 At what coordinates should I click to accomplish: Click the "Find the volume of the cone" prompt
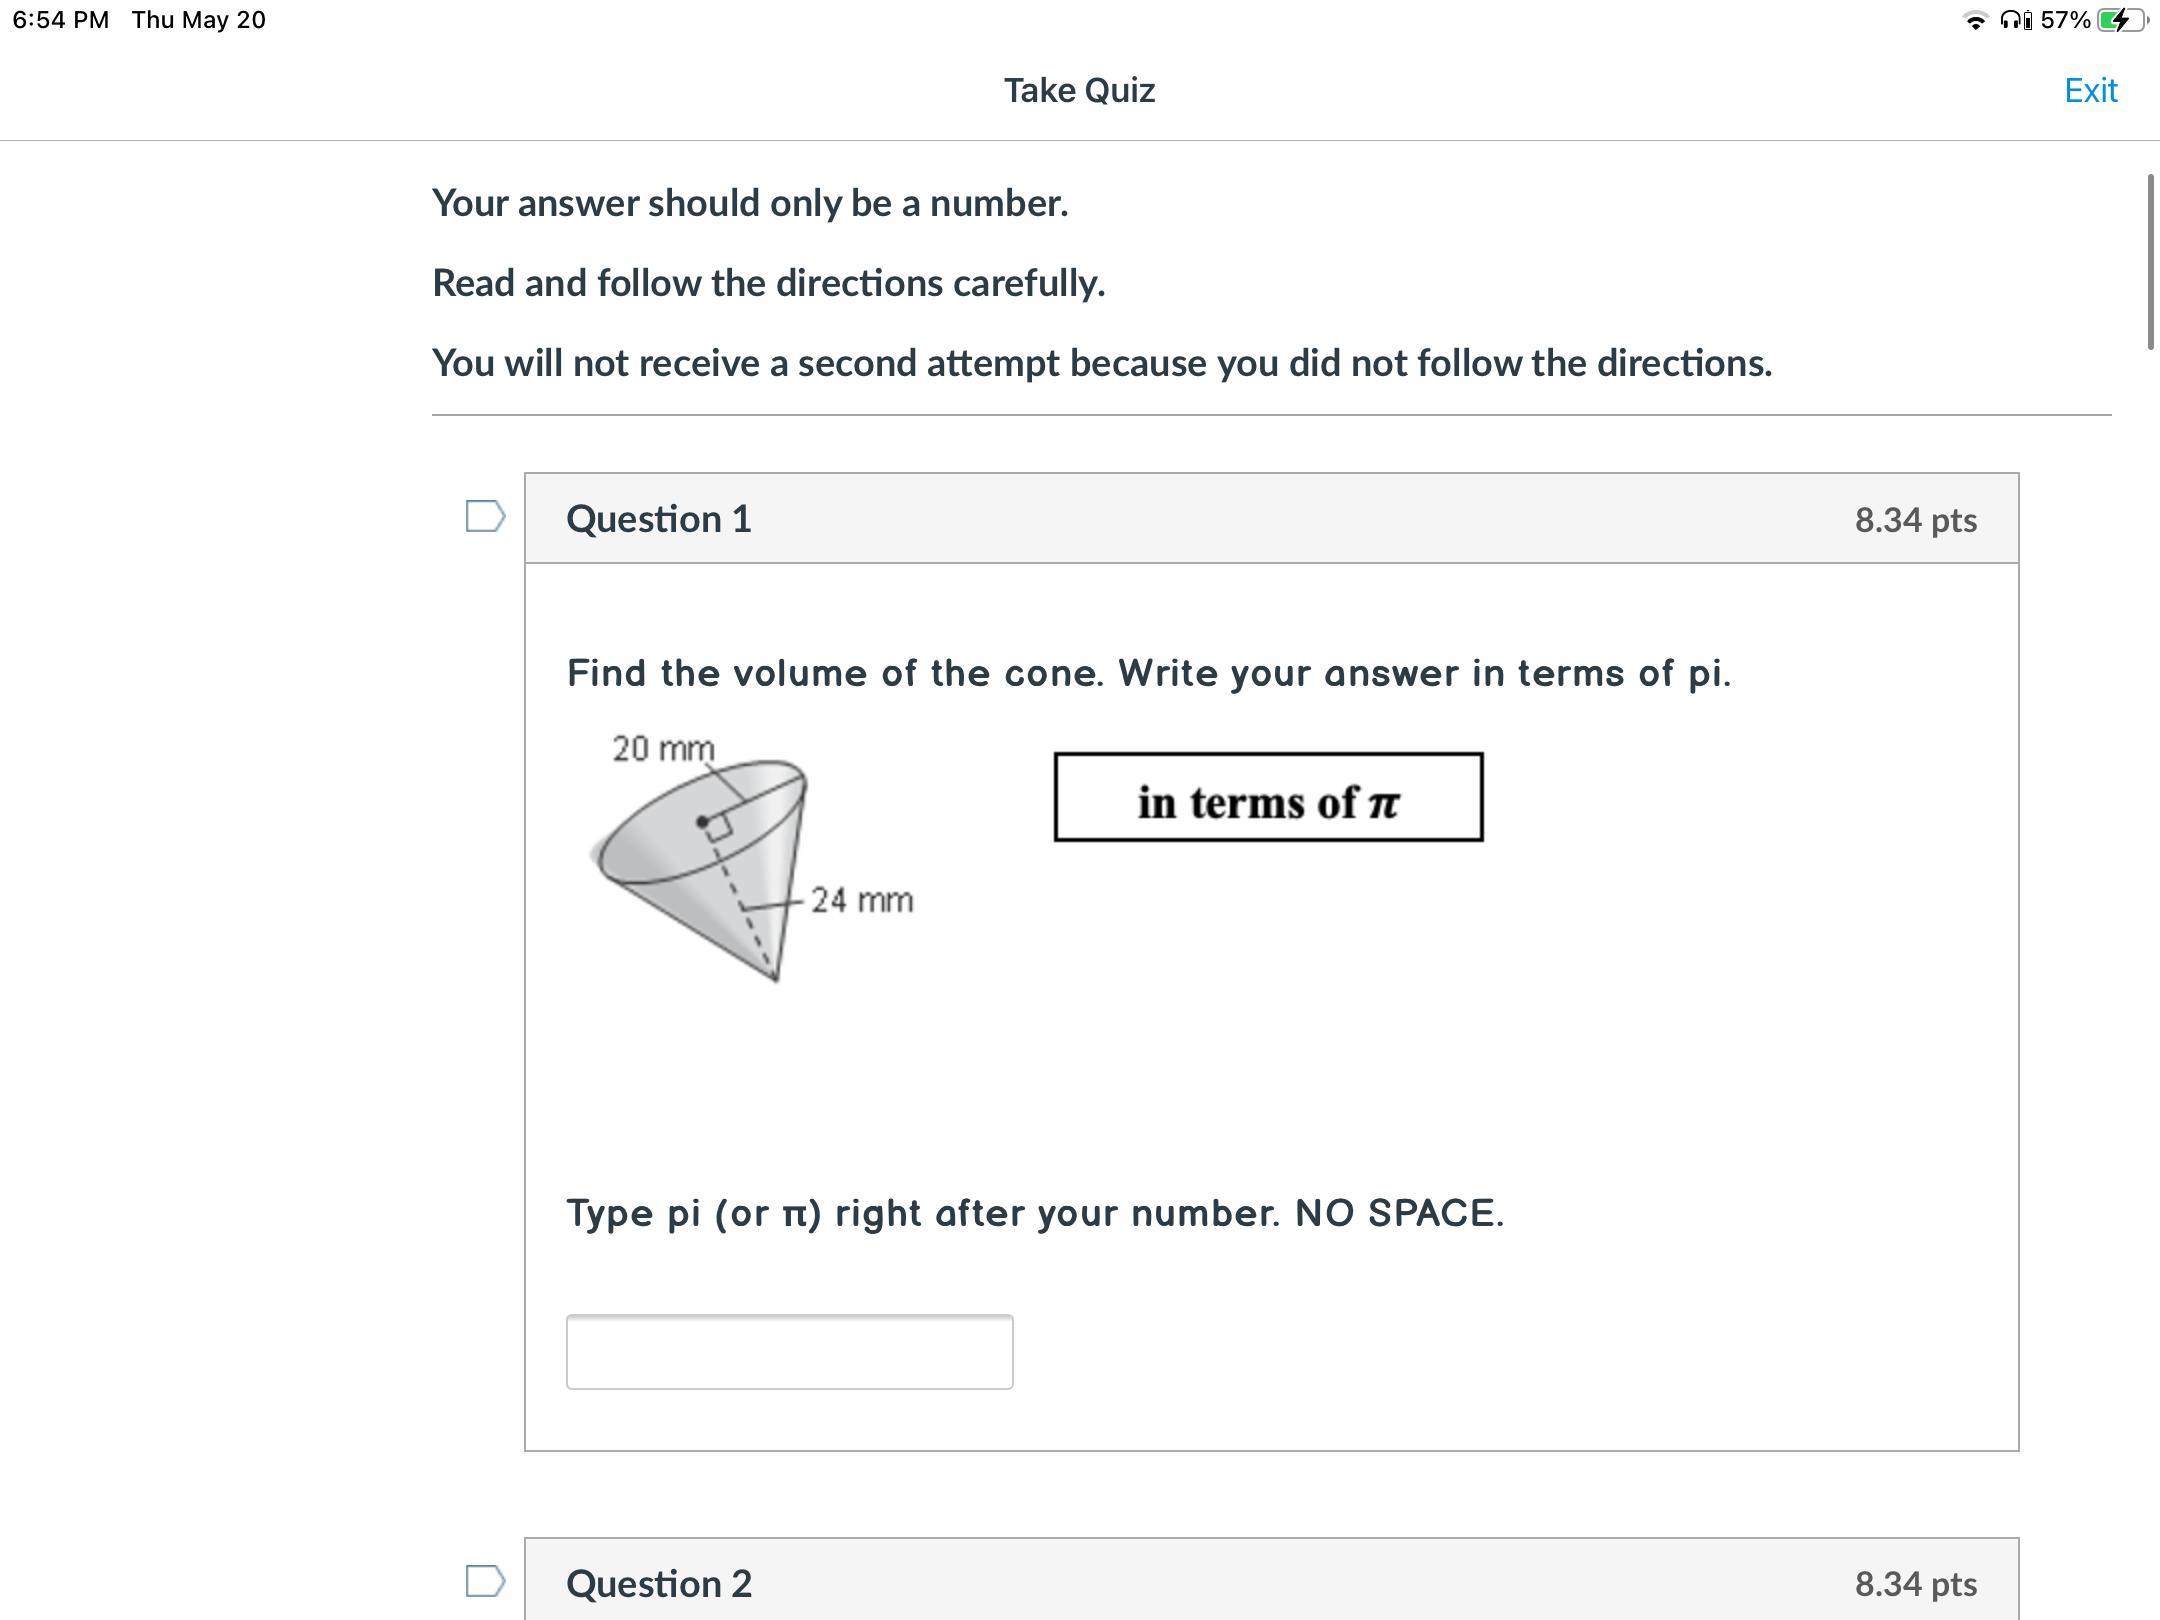(1148, 673)
